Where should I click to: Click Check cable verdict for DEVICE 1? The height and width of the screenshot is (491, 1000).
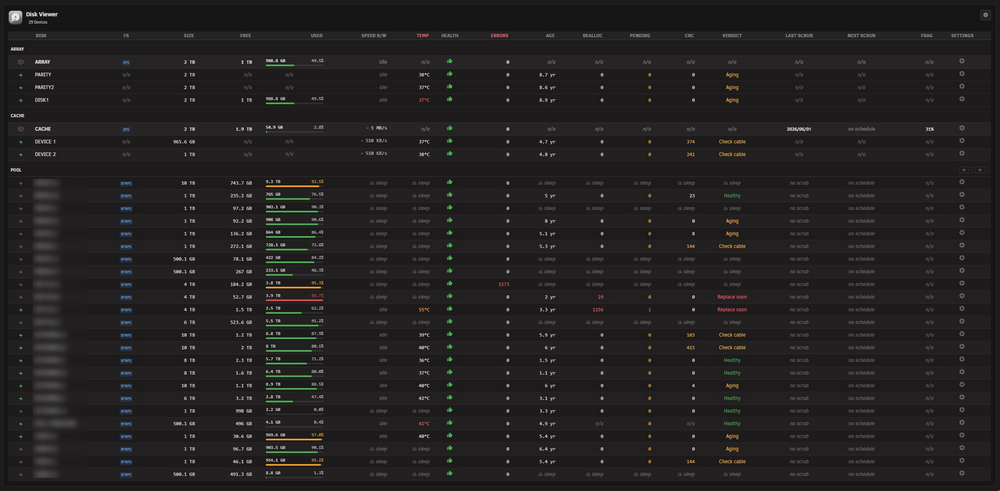coord(732,142)
